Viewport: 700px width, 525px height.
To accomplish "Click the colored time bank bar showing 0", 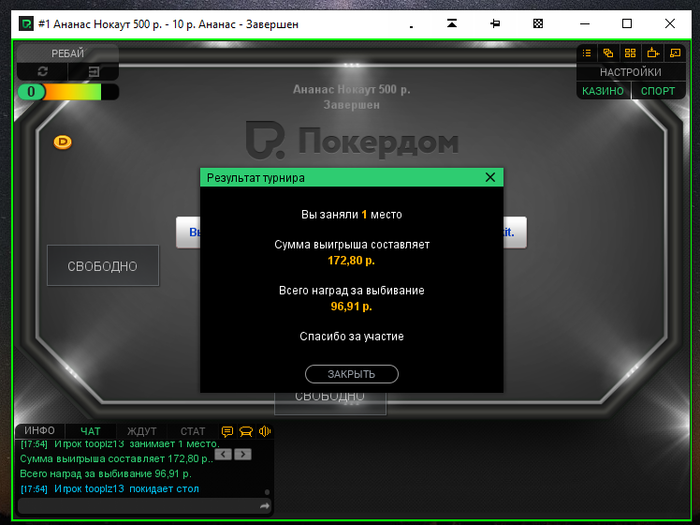I will coord(68,92).
